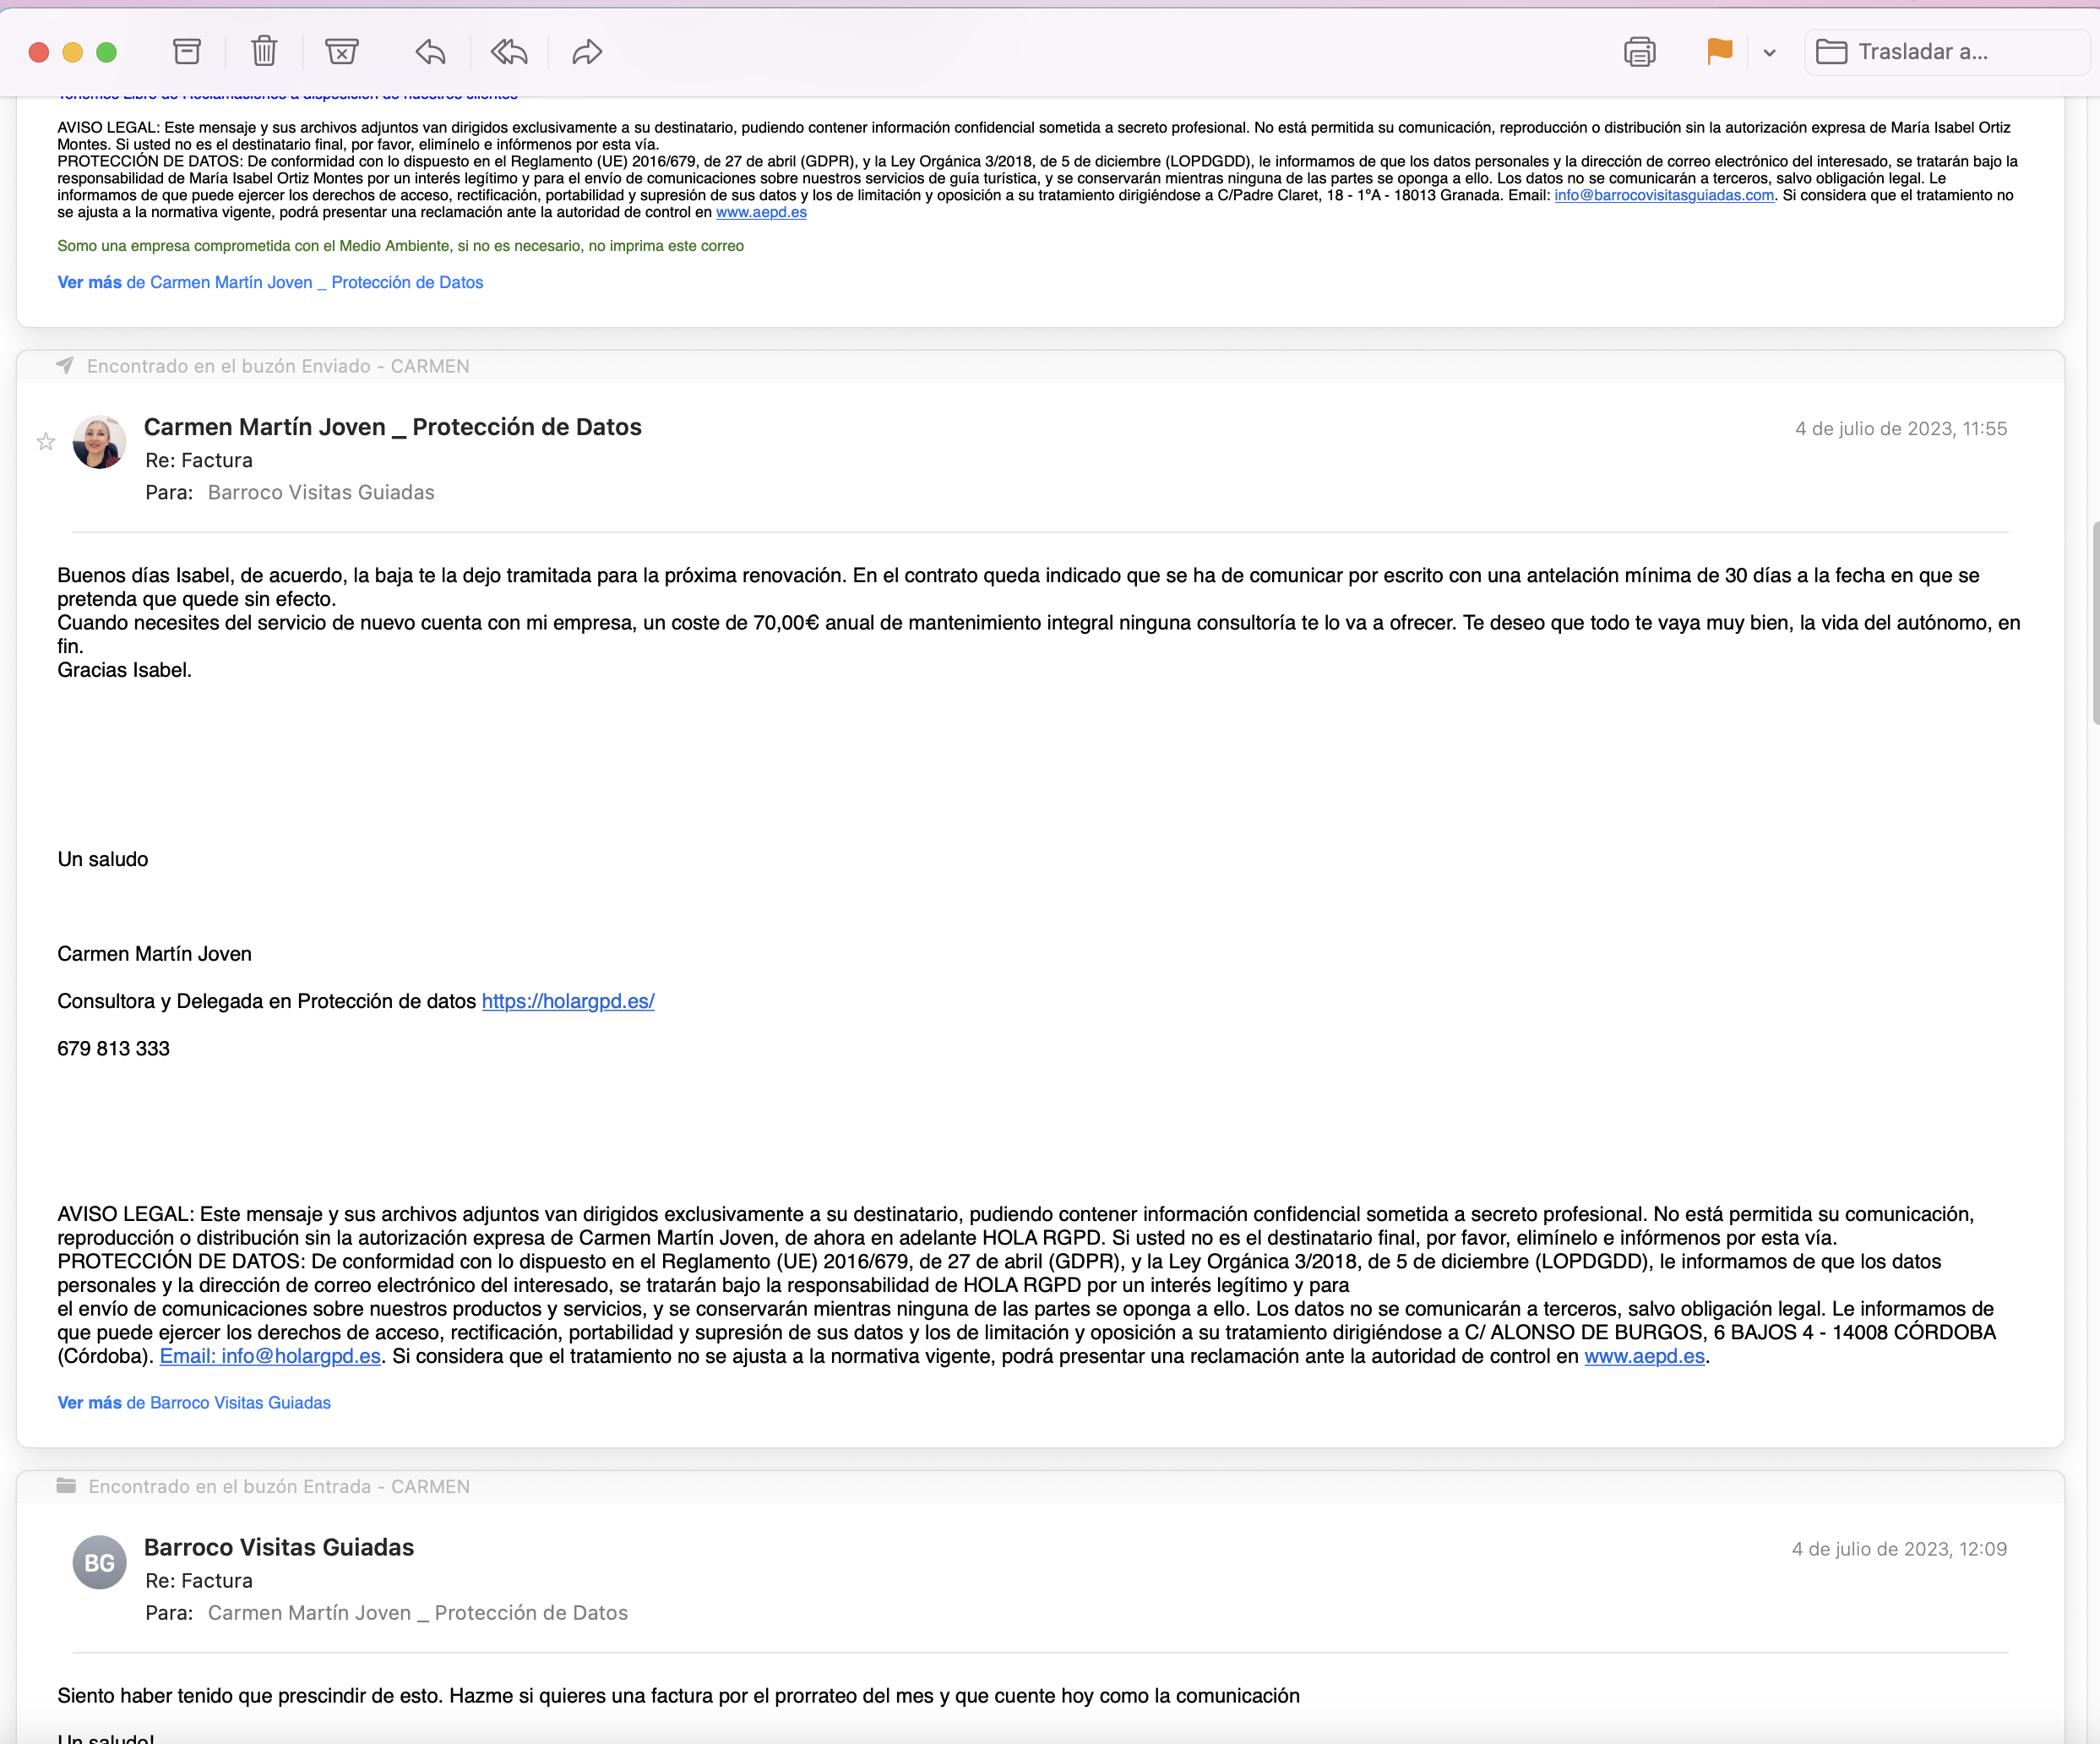The width and height of the screenshot is (2100, 1744).
Task: Click the Reply All icon
Action: pos(509,52)
